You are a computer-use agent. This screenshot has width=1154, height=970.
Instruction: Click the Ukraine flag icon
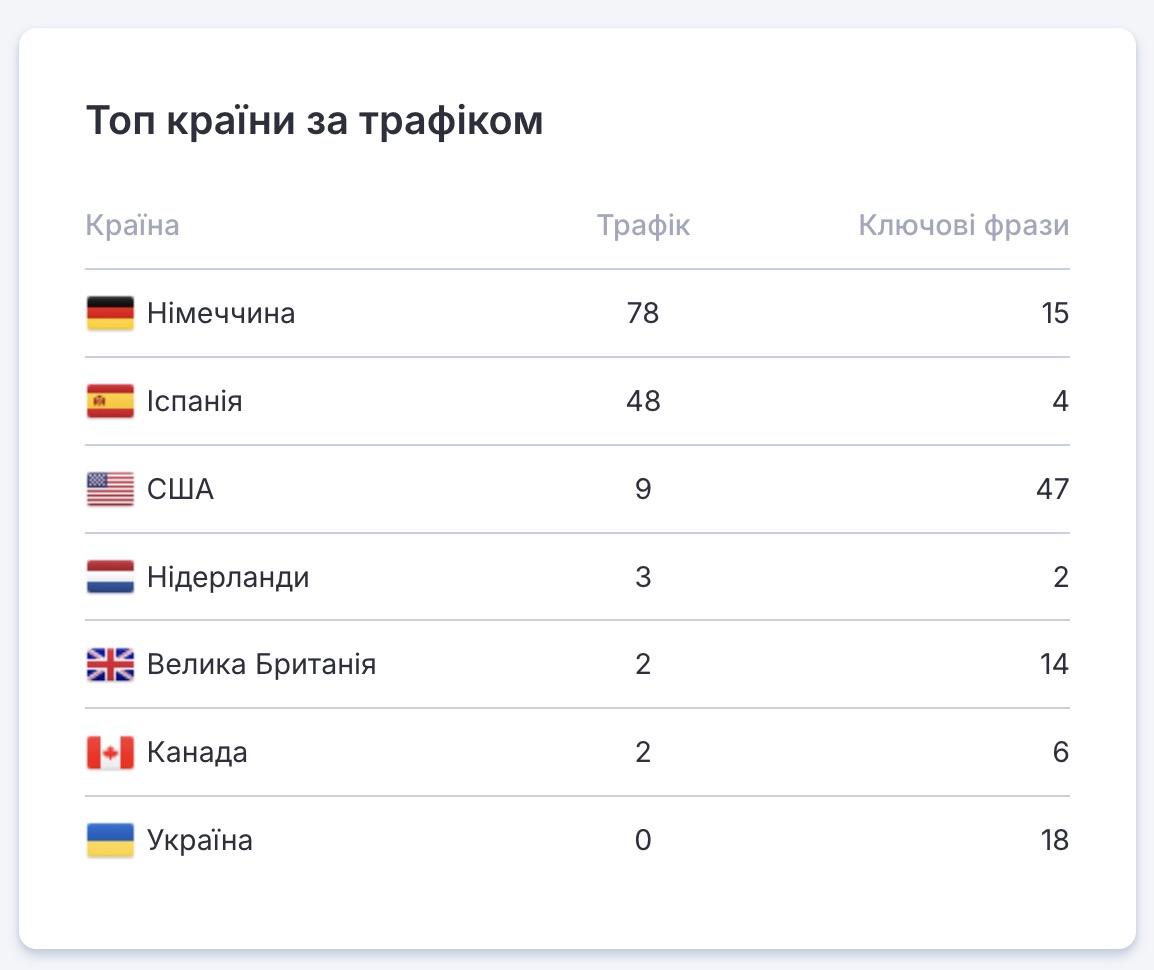coord(110,841)
